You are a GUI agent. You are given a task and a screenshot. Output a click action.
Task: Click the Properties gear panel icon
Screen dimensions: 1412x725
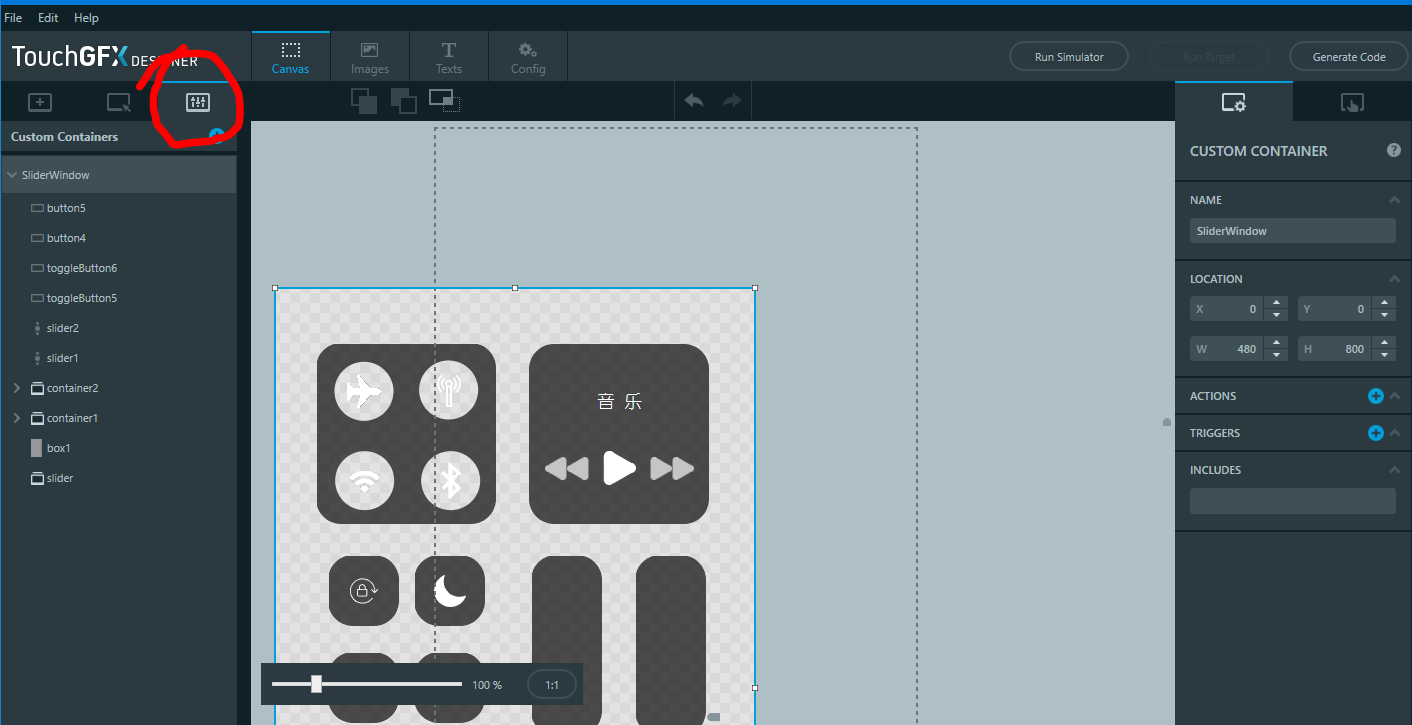coord(1233,101)
